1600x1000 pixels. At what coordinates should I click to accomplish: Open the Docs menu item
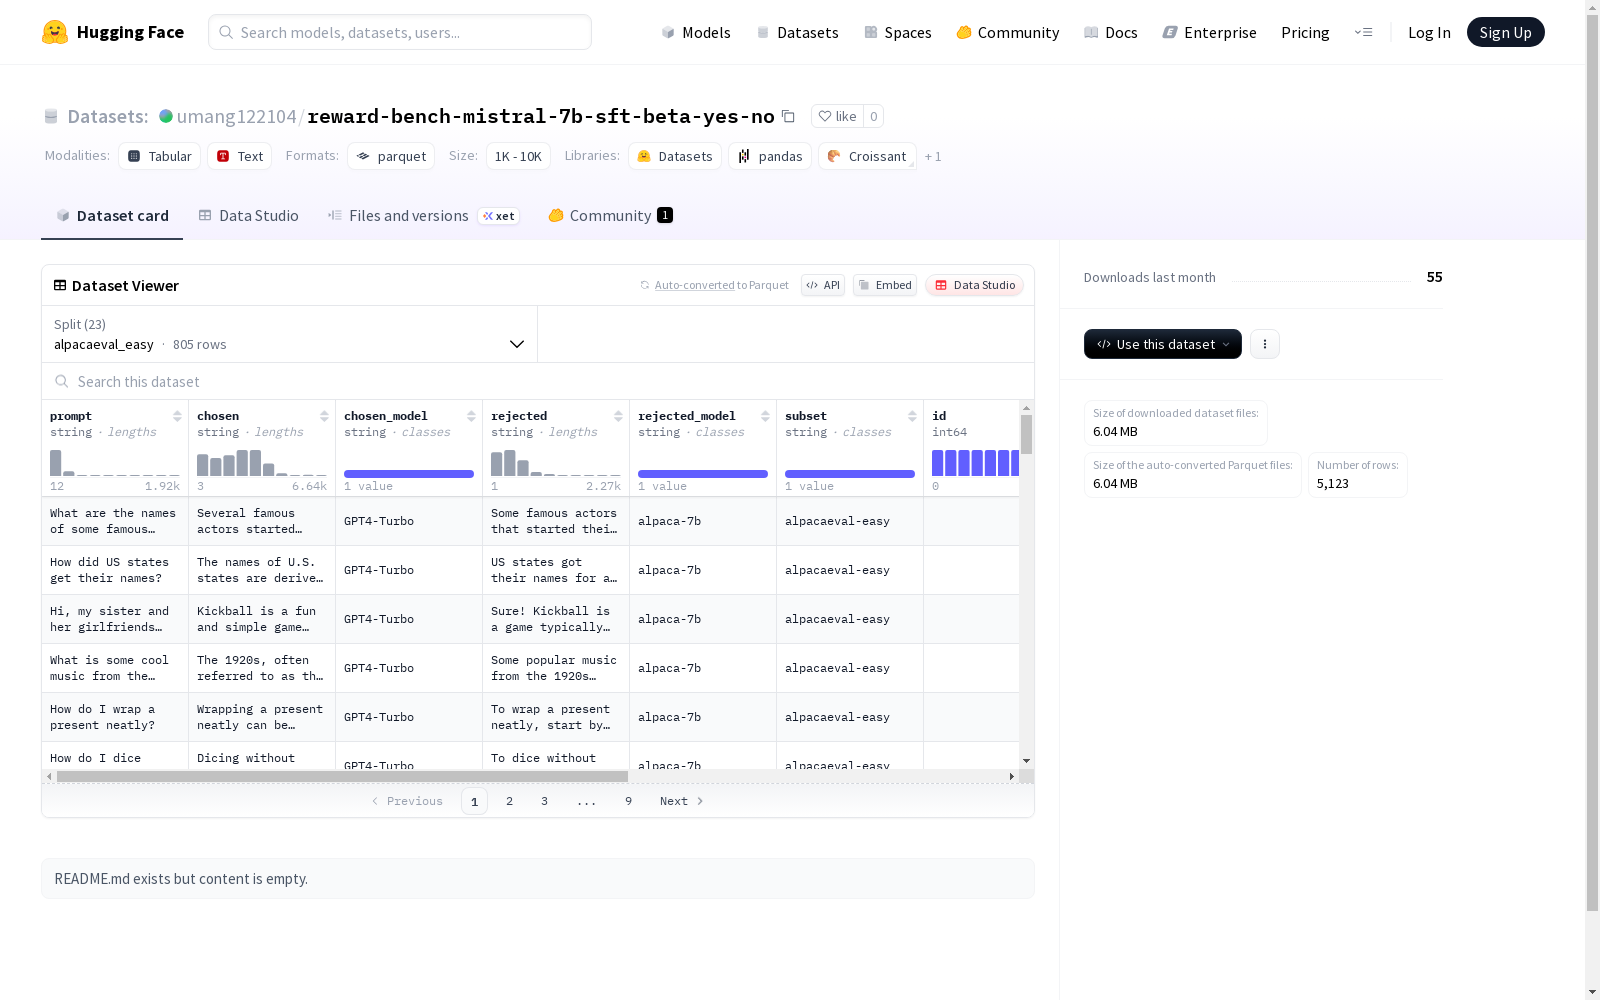[1111, 32]
